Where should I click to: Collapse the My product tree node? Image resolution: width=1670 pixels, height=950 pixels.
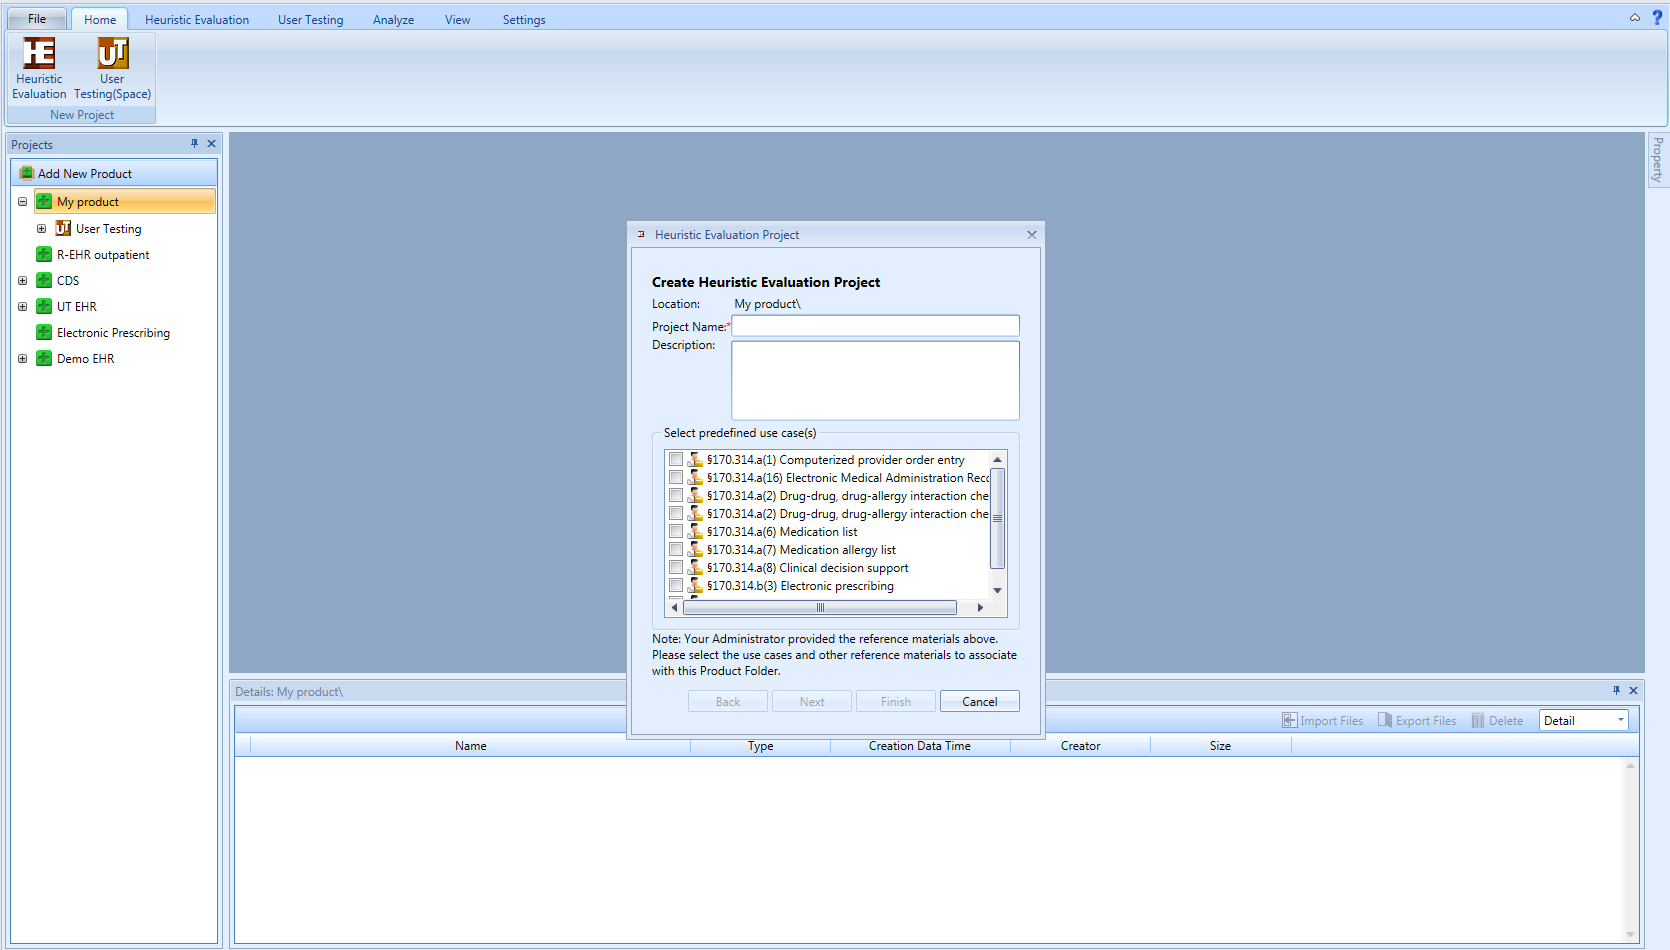pyautogui.click(x=22, y=202)
